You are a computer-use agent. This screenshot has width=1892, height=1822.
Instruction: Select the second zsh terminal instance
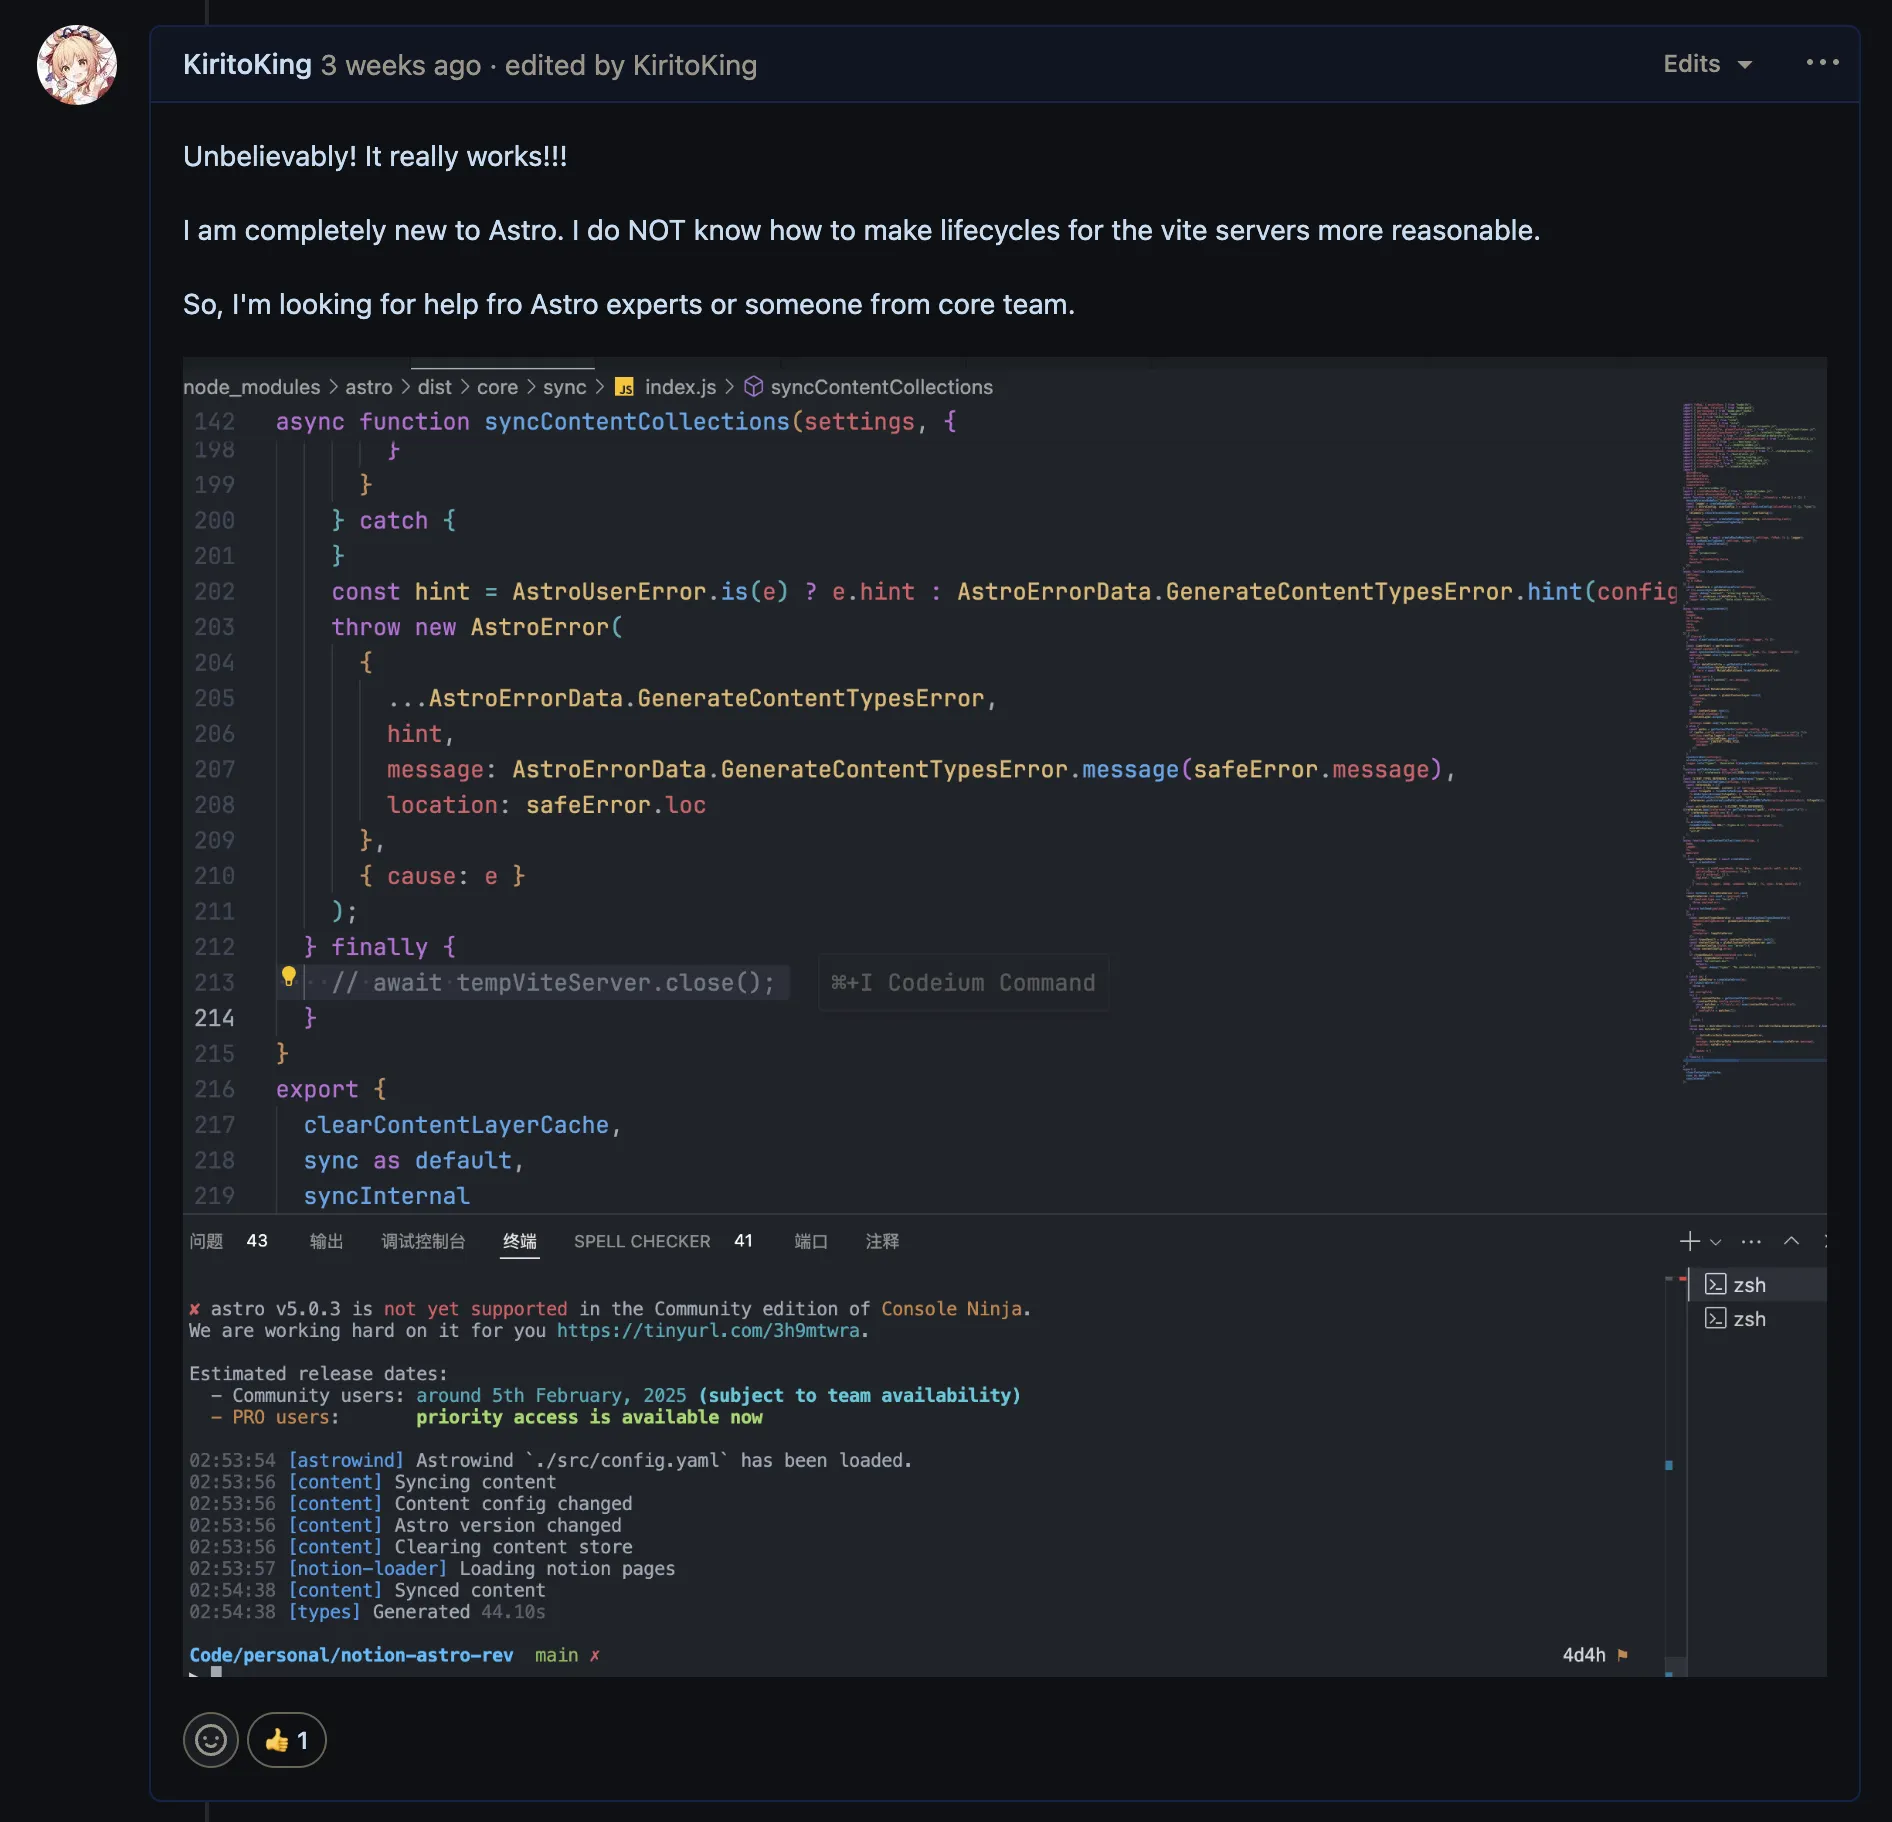[x=1748, y=1319]
